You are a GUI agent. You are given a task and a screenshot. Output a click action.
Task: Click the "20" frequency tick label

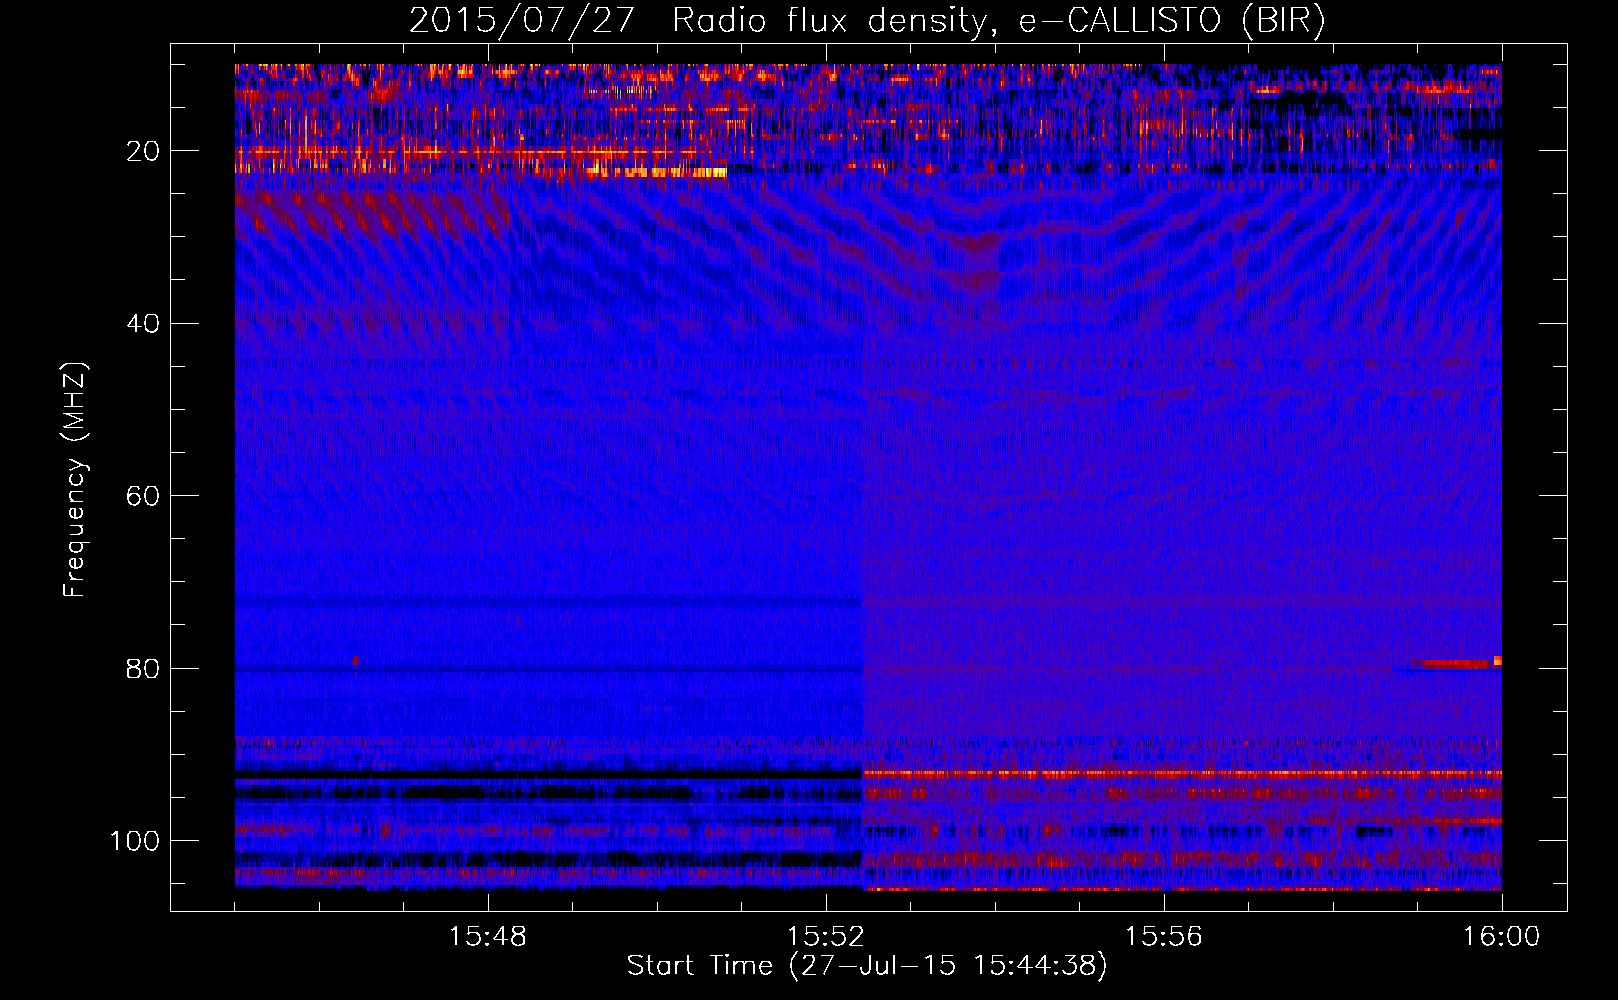tap(143, 151)
